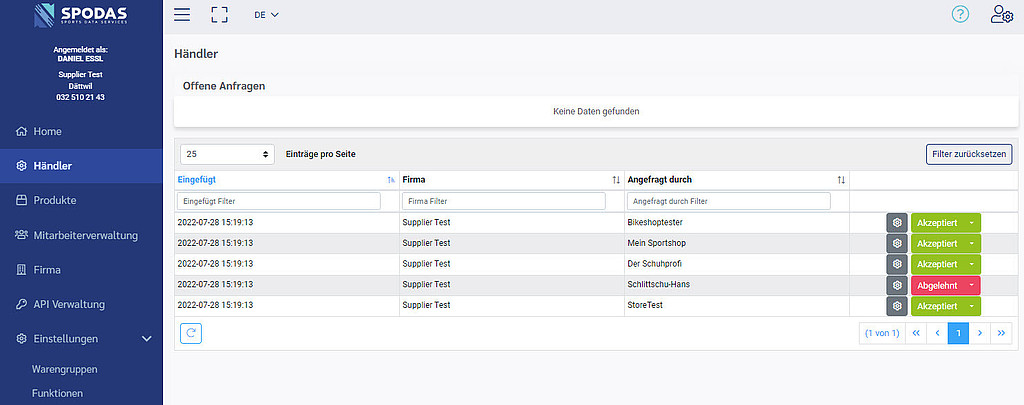Open API Verwaltung menu item
This screenshot has height=405, width=1024.
pyautogui.click(x=68, y=304)
